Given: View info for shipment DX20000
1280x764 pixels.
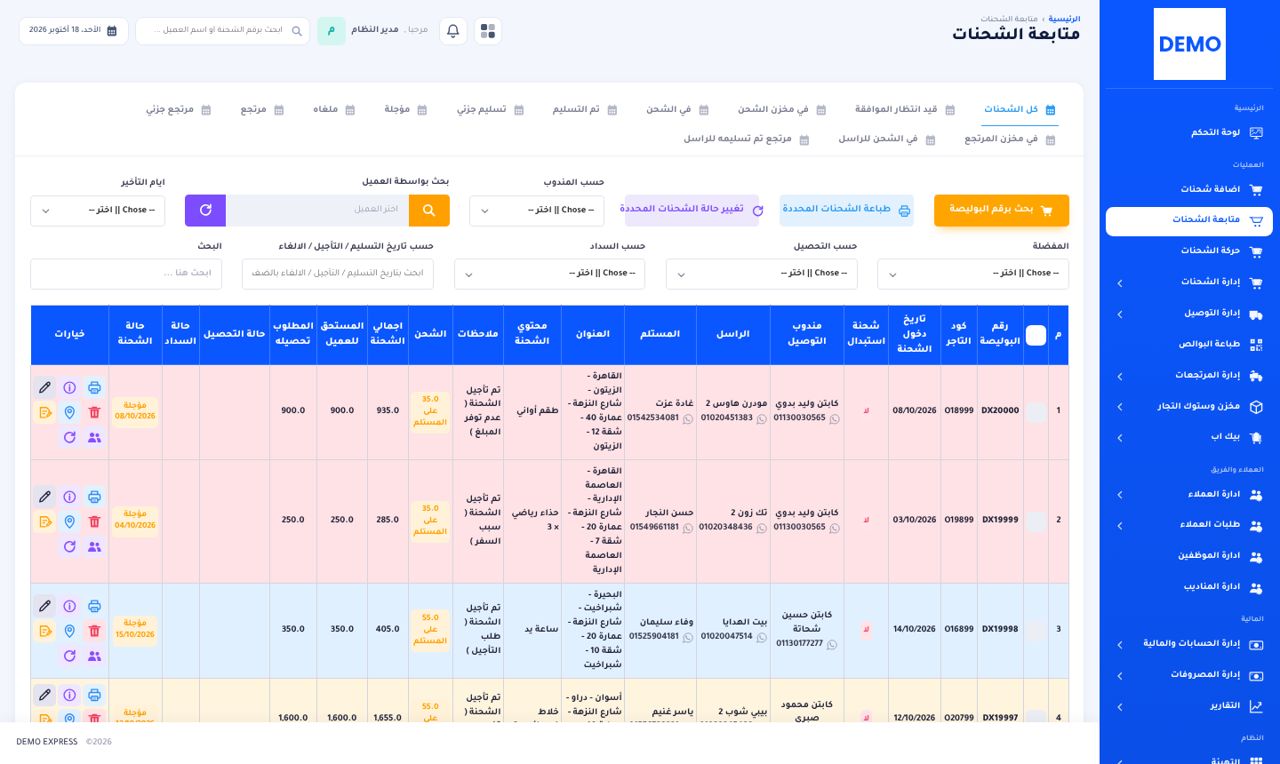Looking at the screenshot, I should click(69, 387).
